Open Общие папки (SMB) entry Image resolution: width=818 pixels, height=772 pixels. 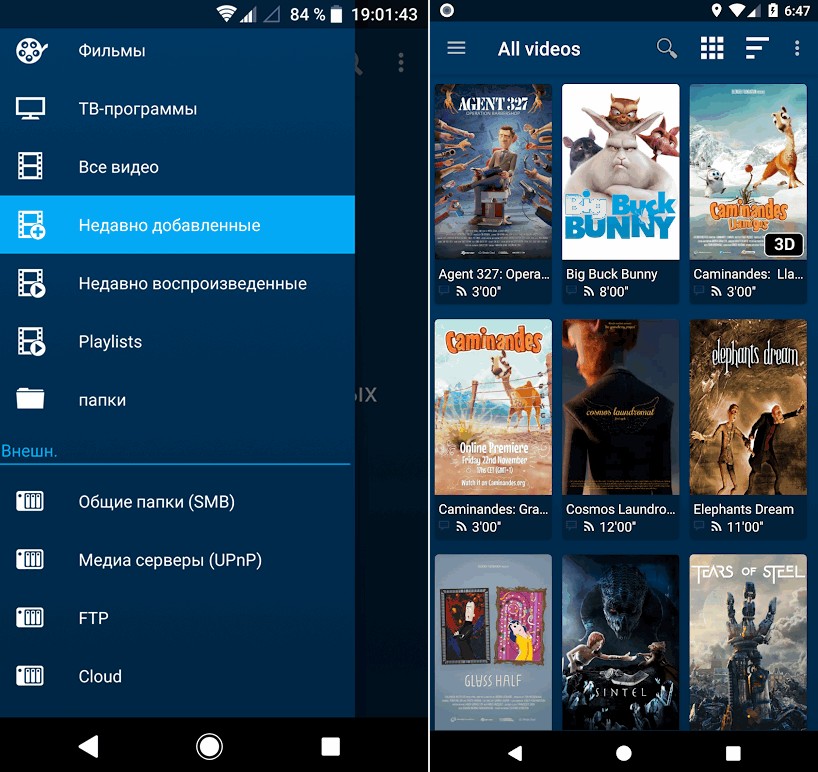click(x=177, y=501)
